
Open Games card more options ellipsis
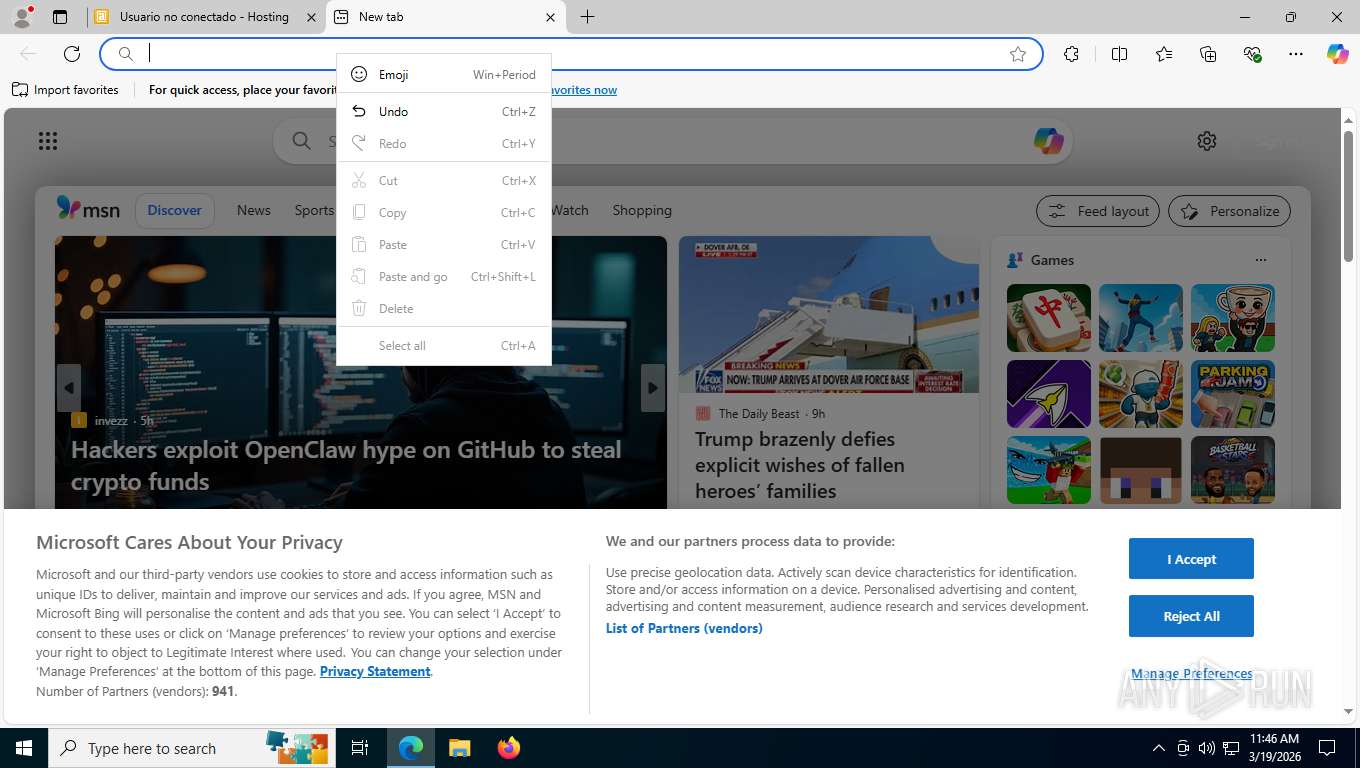1260,260
